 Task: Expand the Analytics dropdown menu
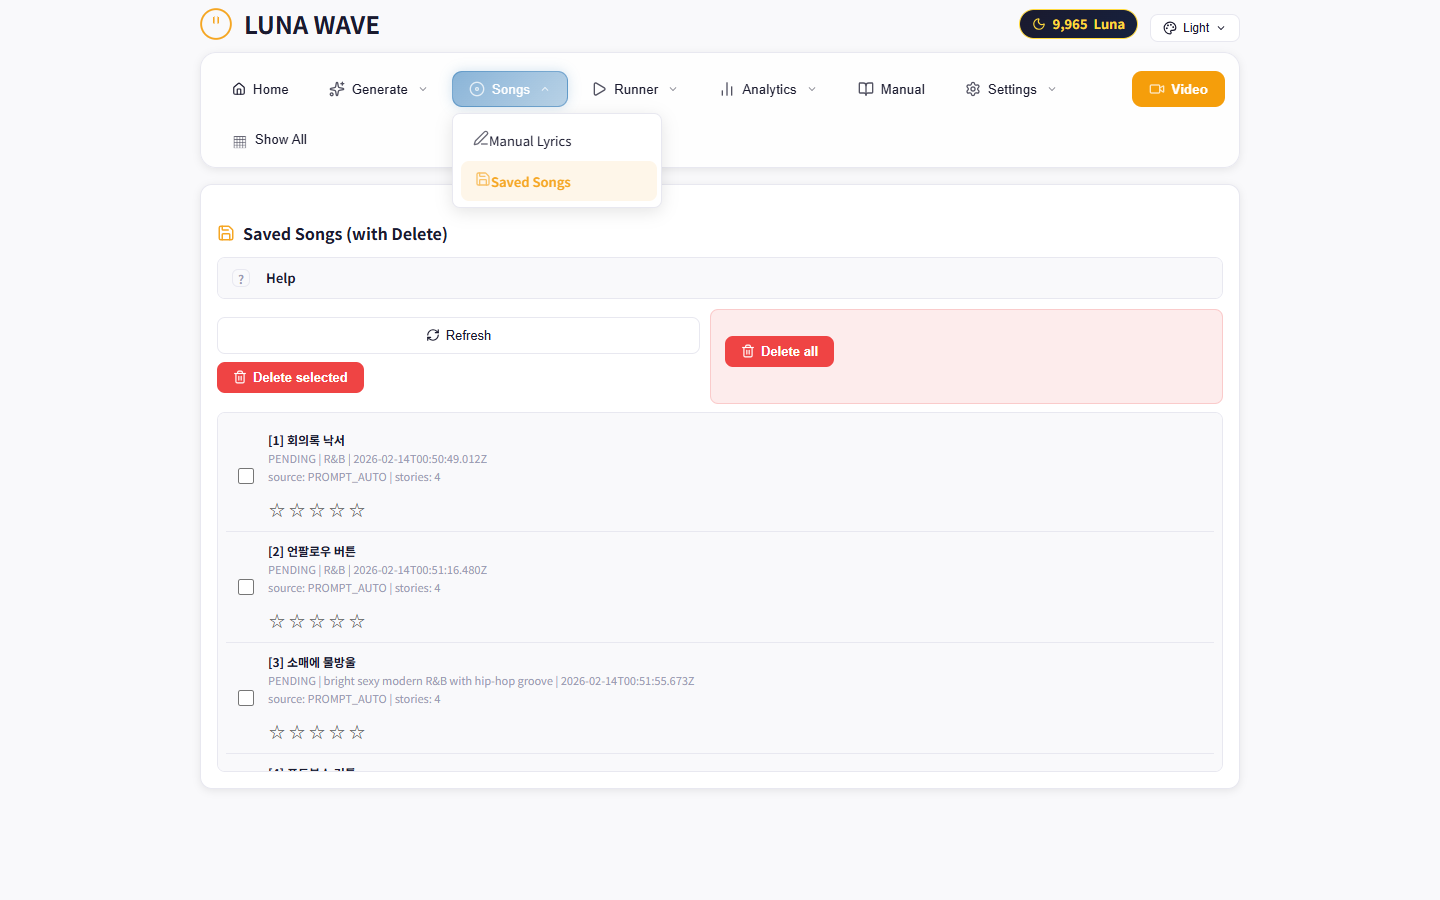(768, 89)
